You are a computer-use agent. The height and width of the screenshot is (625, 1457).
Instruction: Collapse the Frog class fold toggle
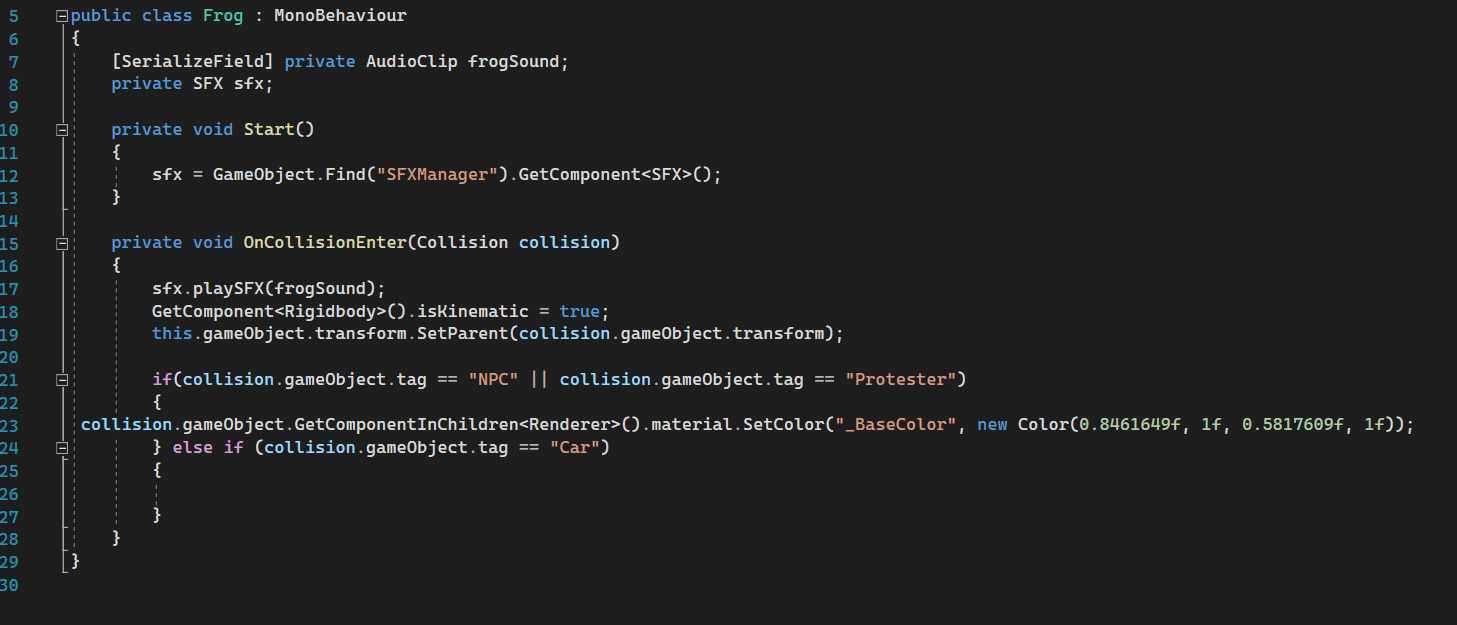pyautogui.click(x=63, y=16)
